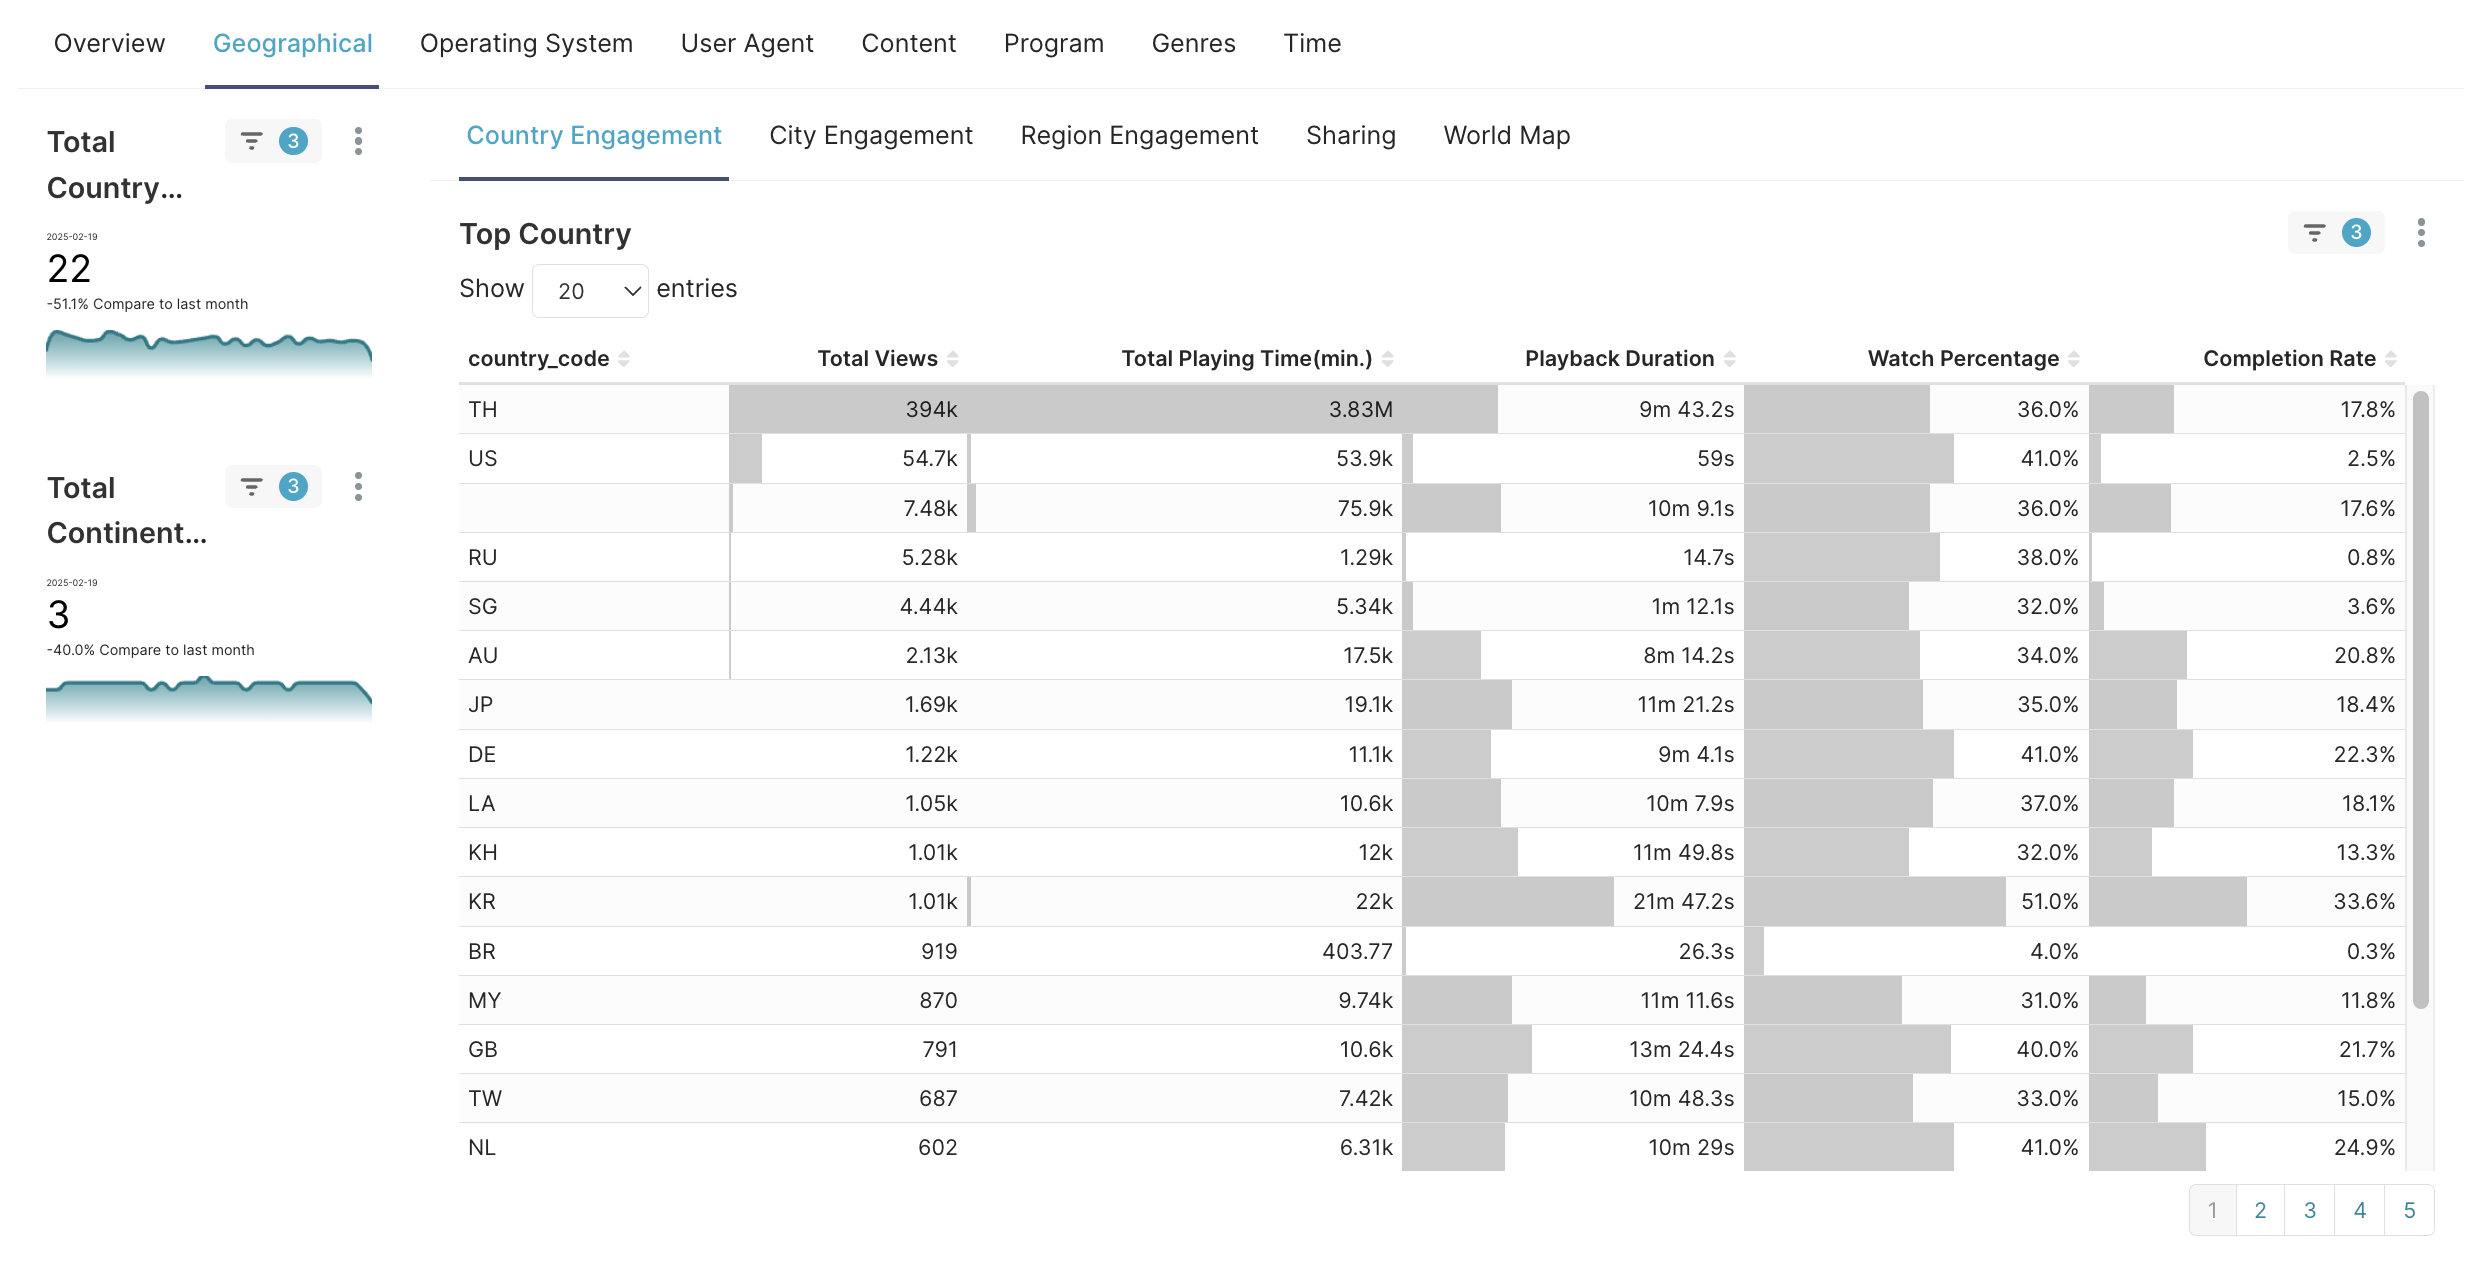Viewport: 2480px width, 1278px height.
Task: Click the 22 total country value
Action: [x=69, y=269]
